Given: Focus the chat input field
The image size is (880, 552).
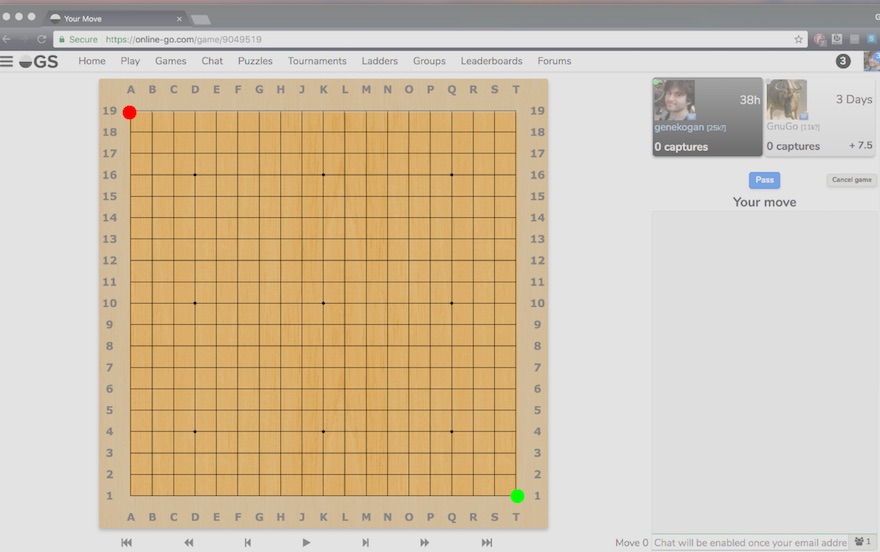Looking at the screenshot, I should (x=750, y=542).
